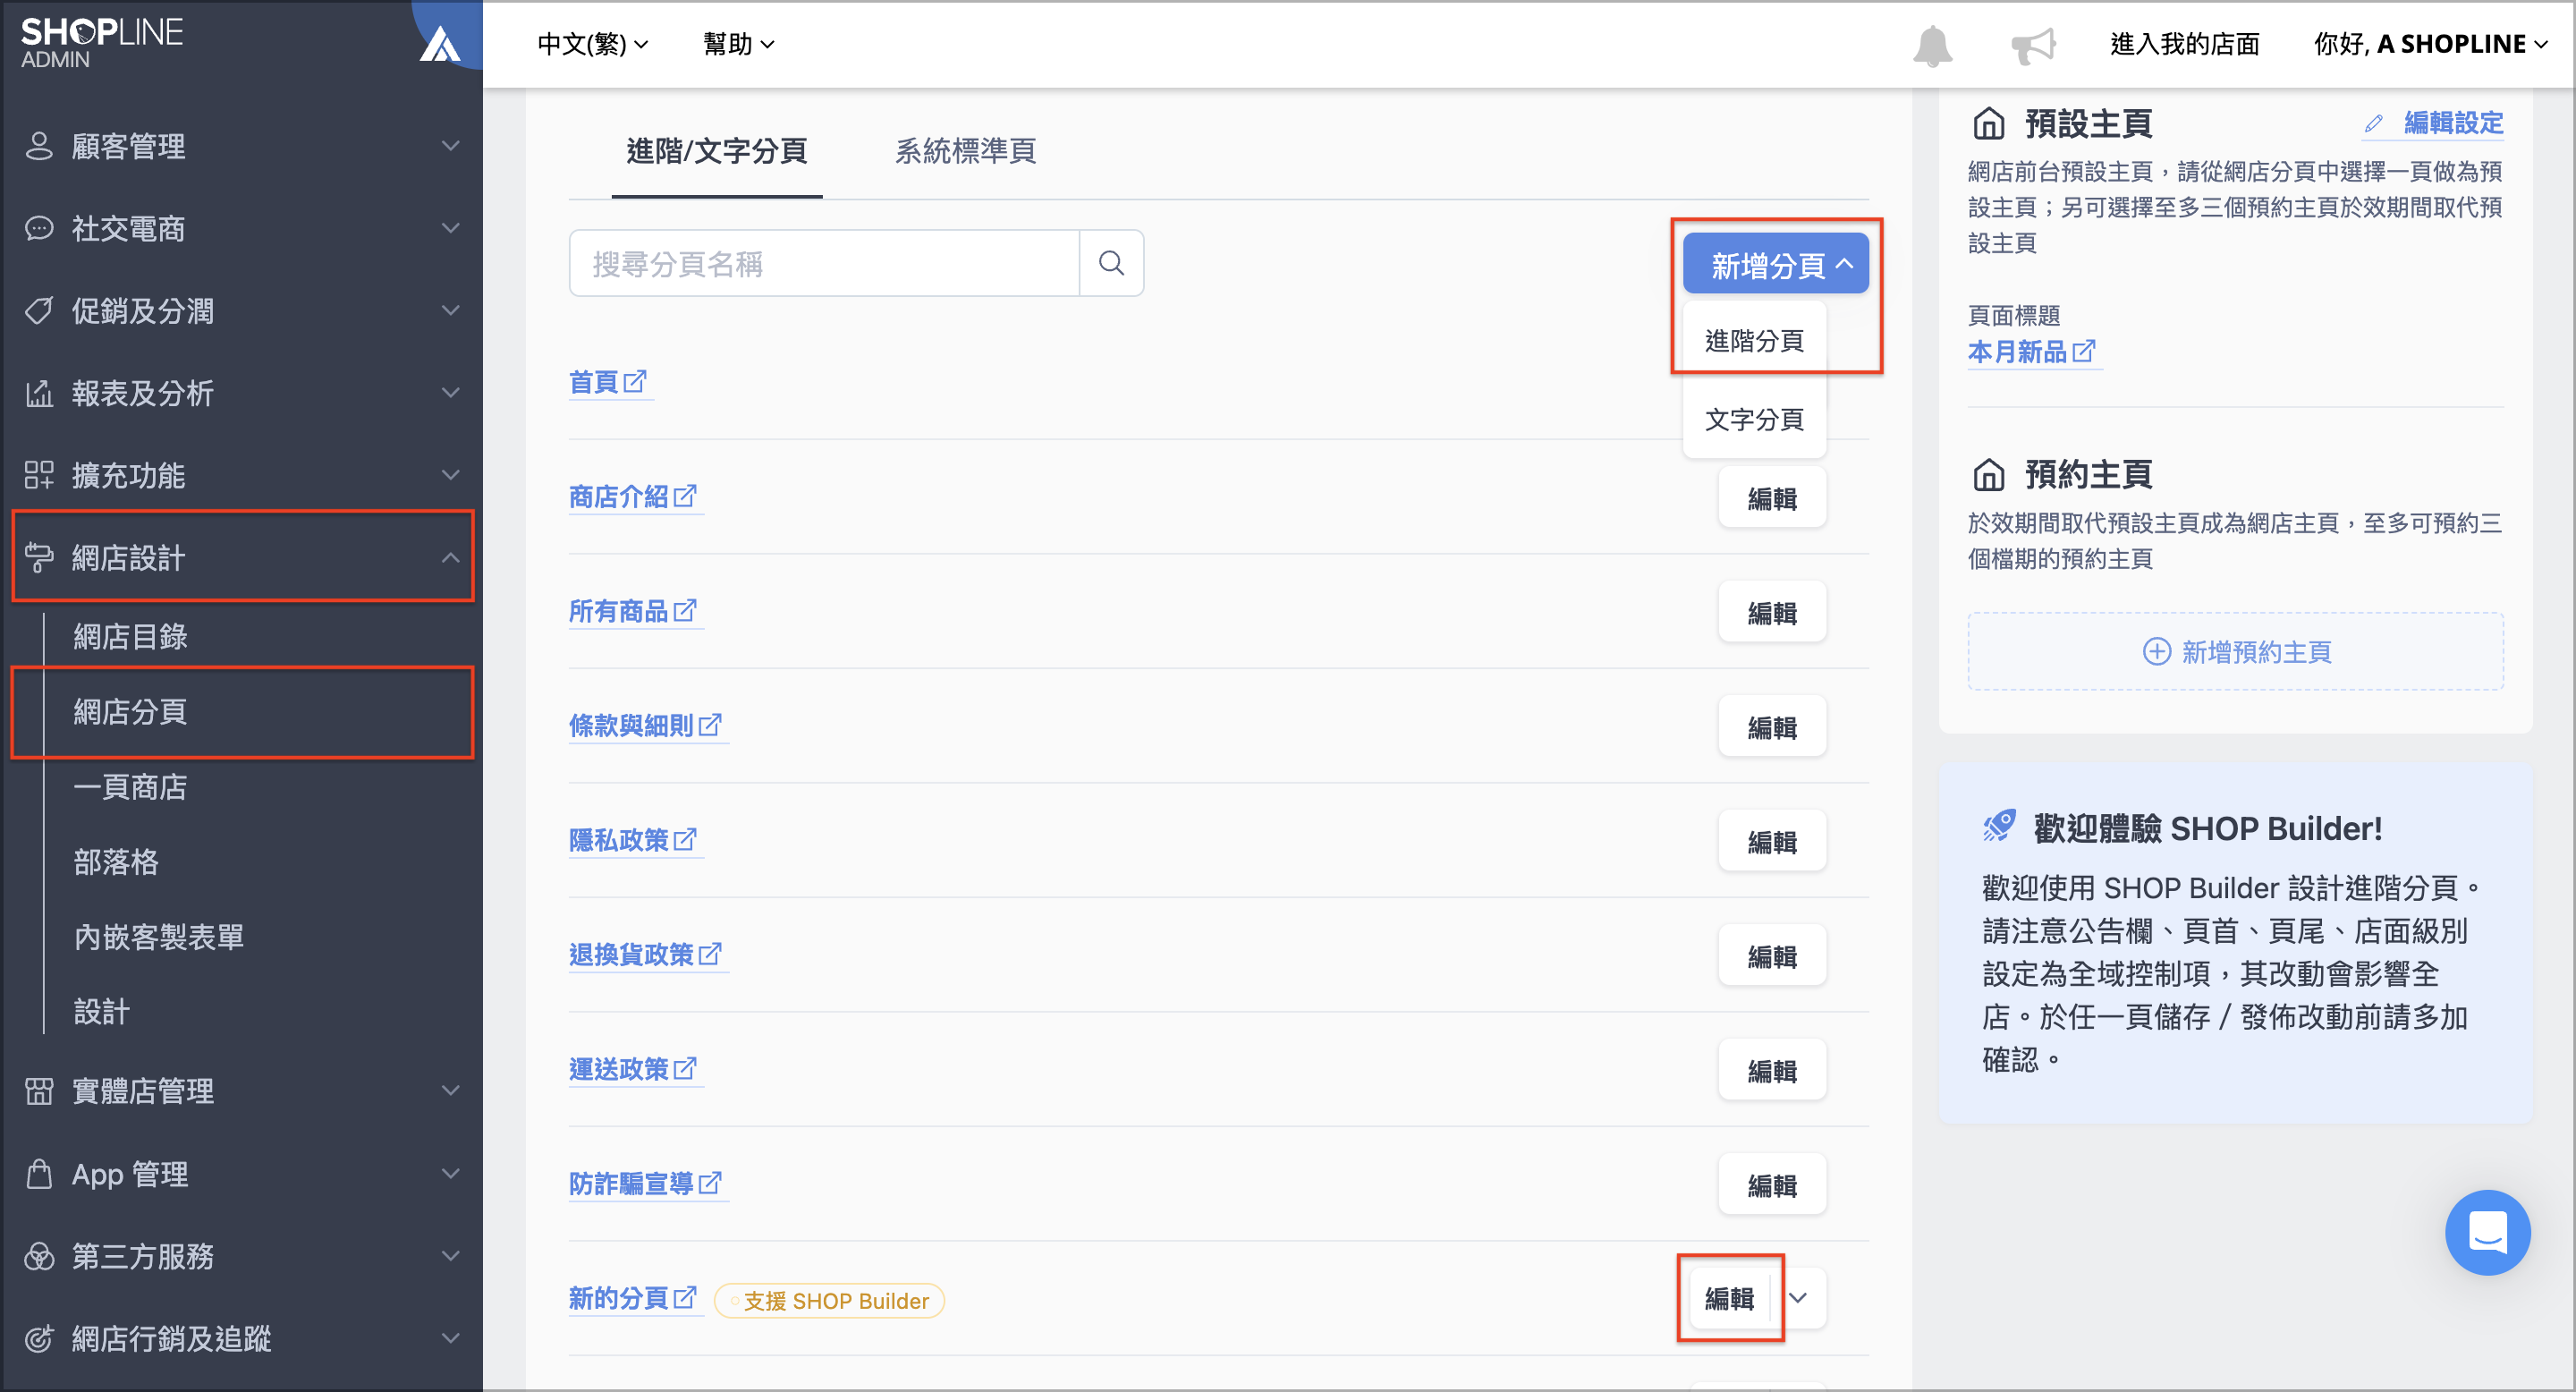This screenshot has height=1392, width=2576.
Task: Go to 內嵌客製表單 in the sidebar
Action: tap(158, 936)
